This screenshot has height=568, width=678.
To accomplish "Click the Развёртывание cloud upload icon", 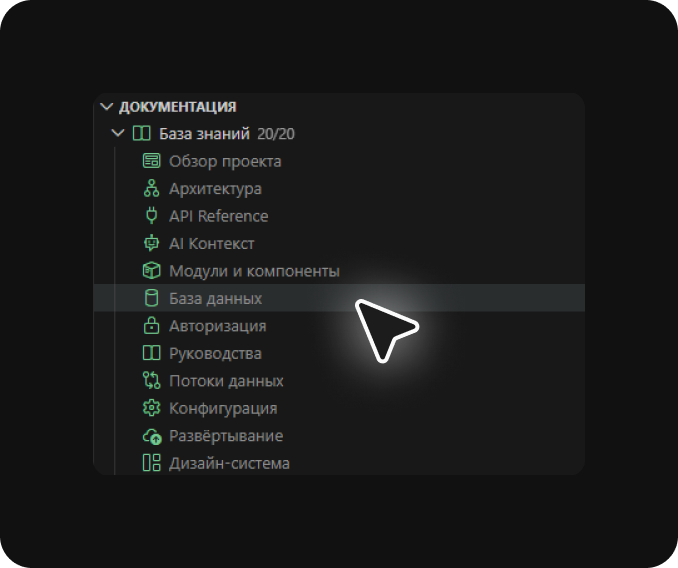I will (x=151, y=436).
